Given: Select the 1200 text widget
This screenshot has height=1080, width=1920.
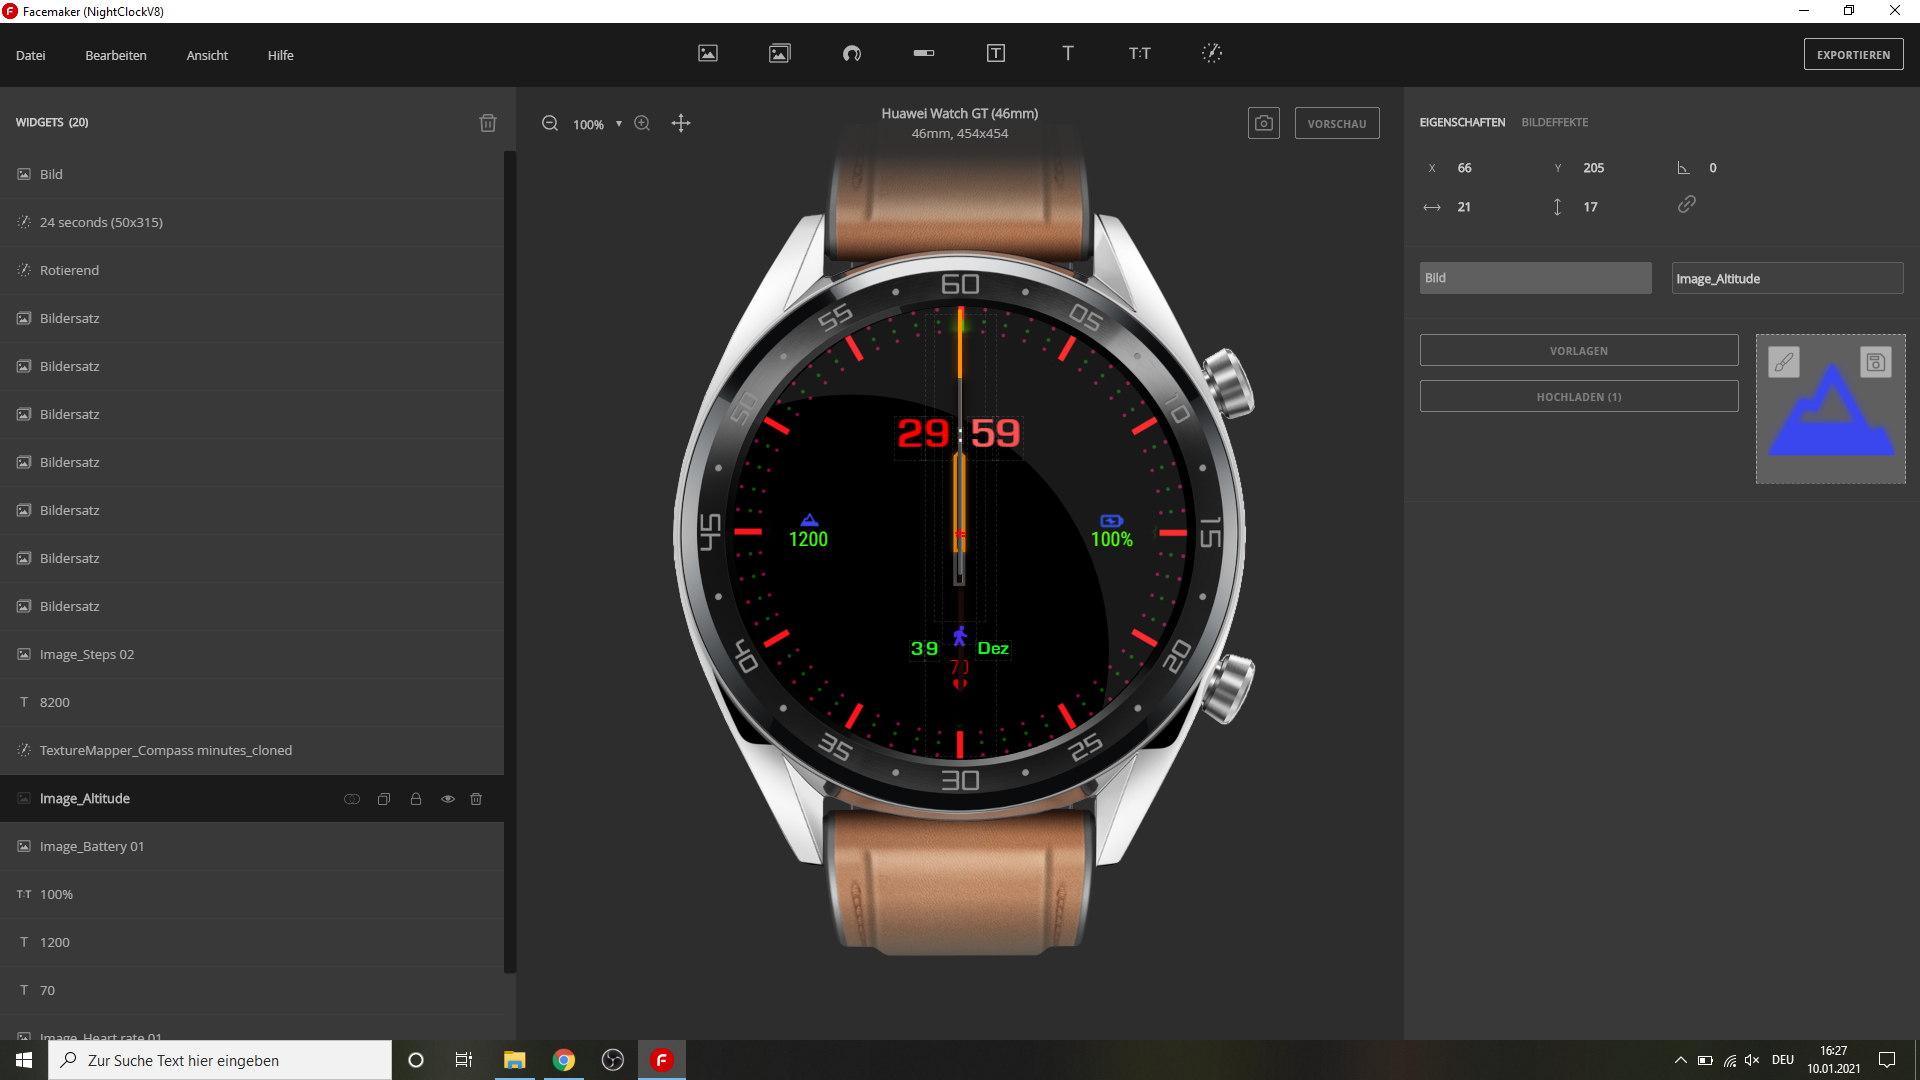Looking at the screenshot, I should pyautogui.click(x=252, y=942).
